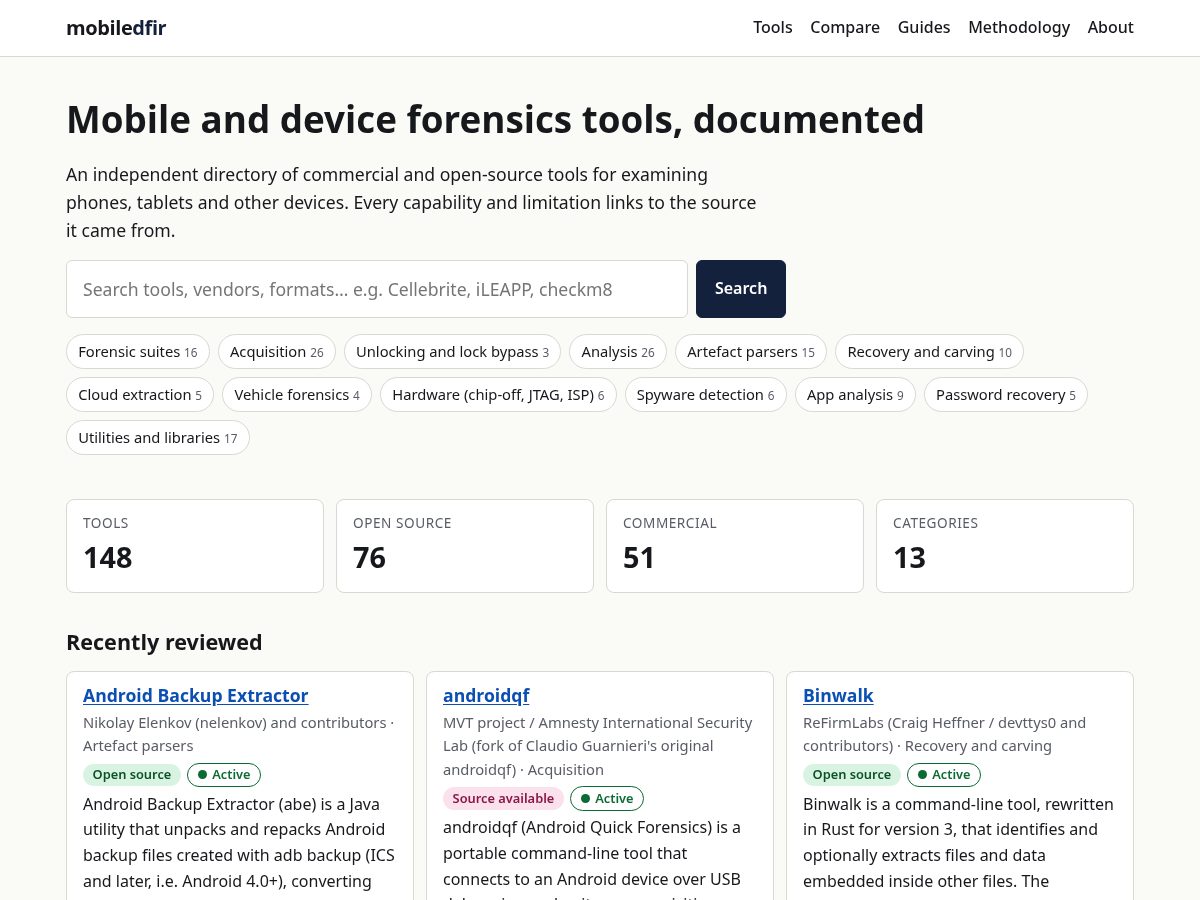
Task: Go to the Guides page
Action: pos(924,28)
